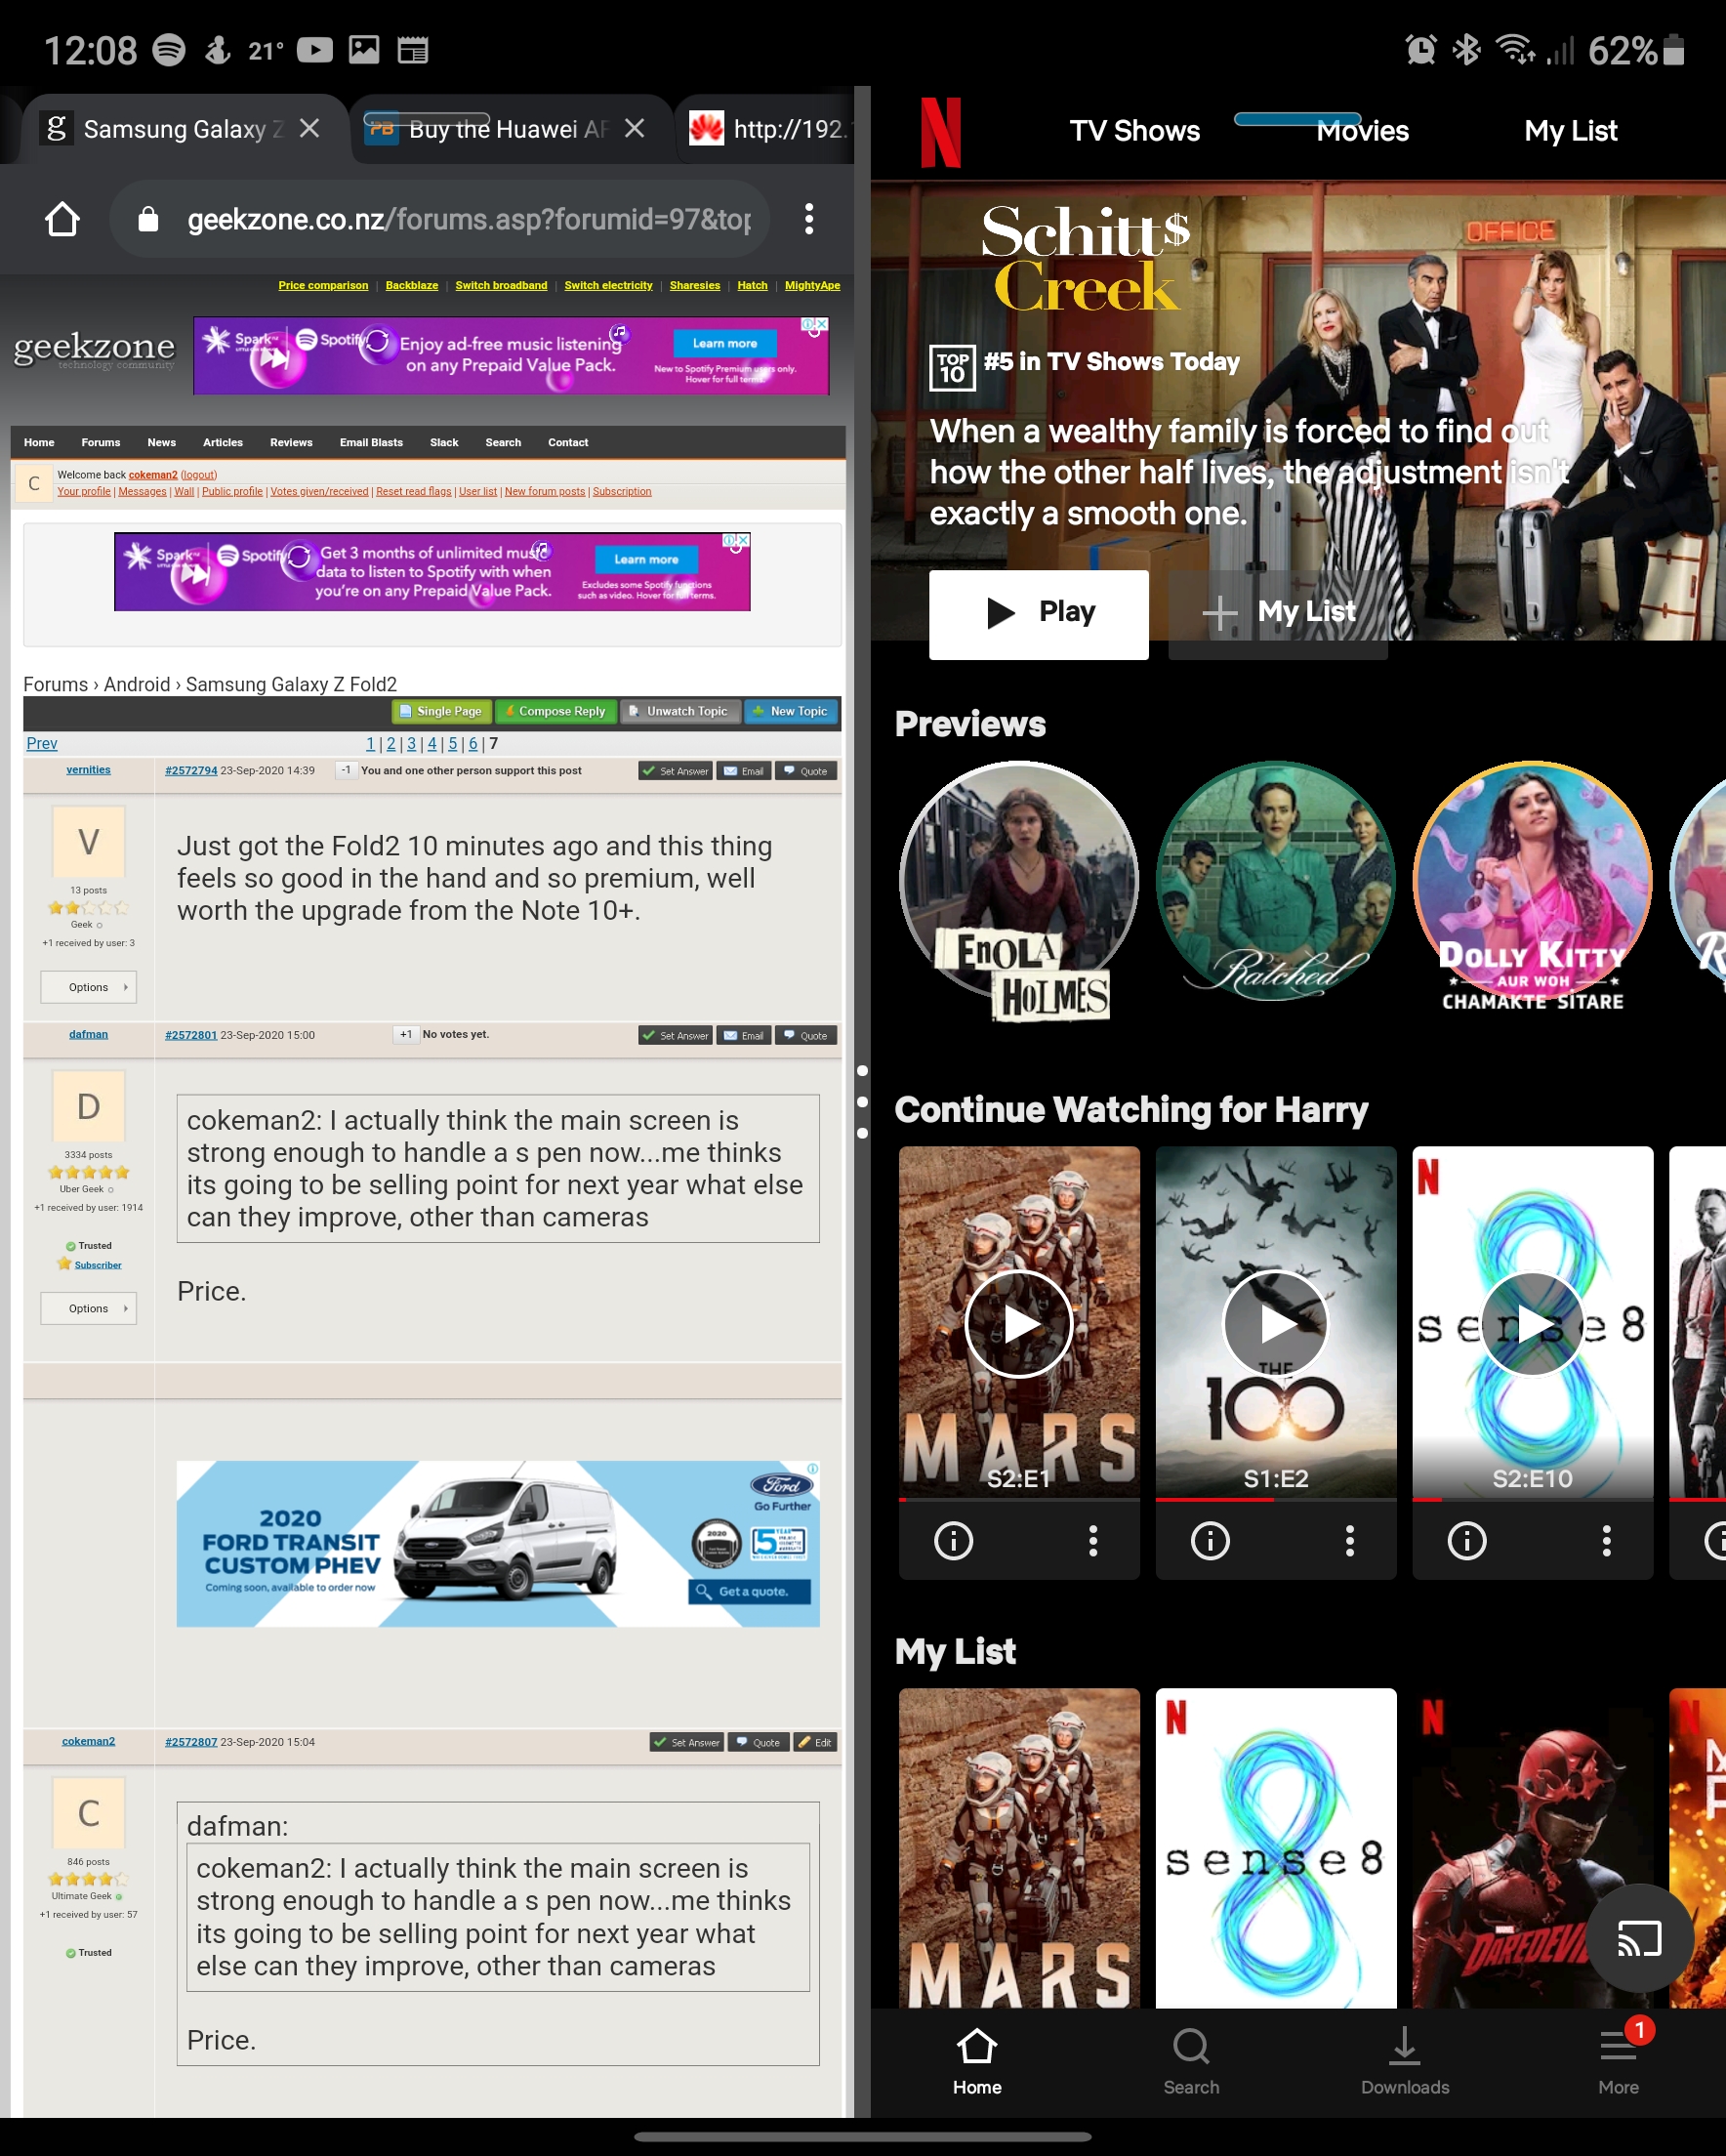The width and height of the screenshot is (1726, 2156).
Task: Tap the Netflix N logo
Action: 940,132
